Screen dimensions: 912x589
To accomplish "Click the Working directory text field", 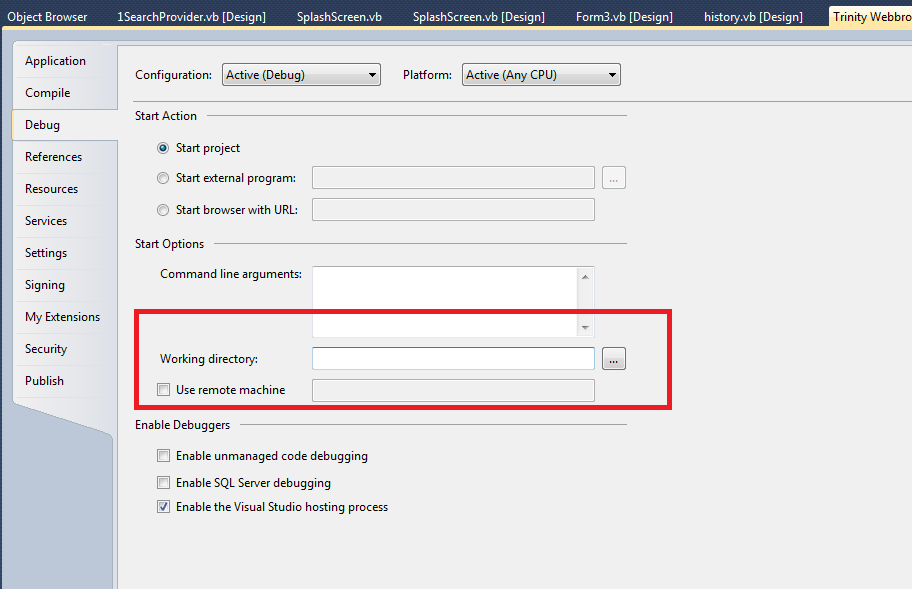I will point(453,359).
